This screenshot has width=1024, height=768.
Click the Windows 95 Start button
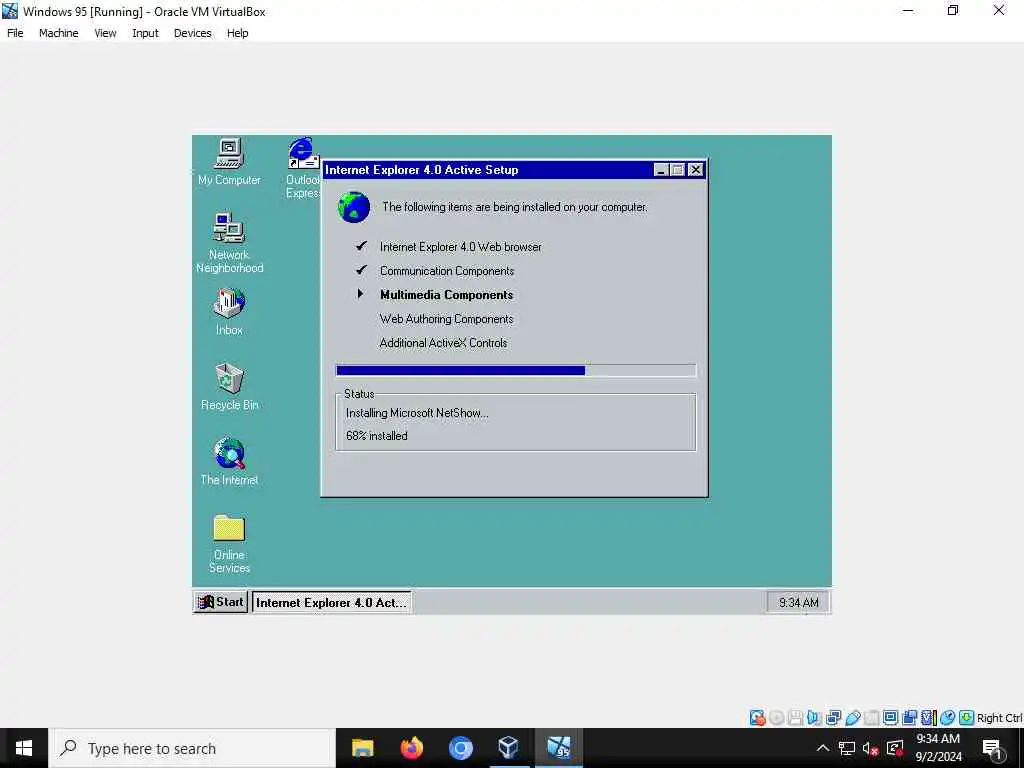pyautogui.click(x=221, y=601)
